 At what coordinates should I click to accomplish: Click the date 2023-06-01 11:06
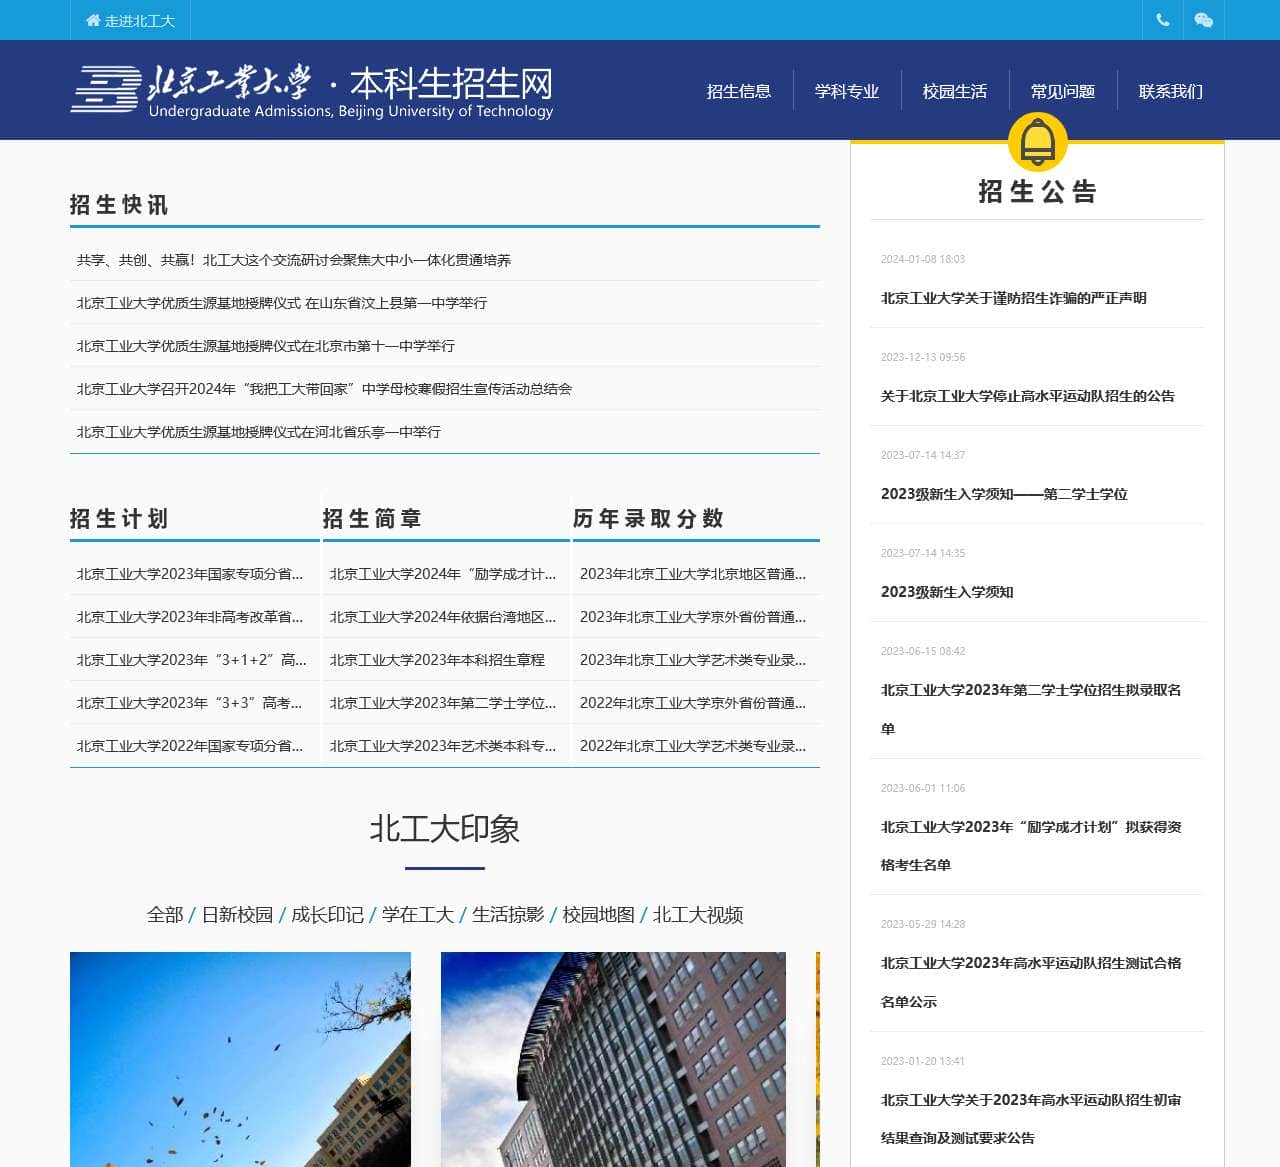point(923,788)
